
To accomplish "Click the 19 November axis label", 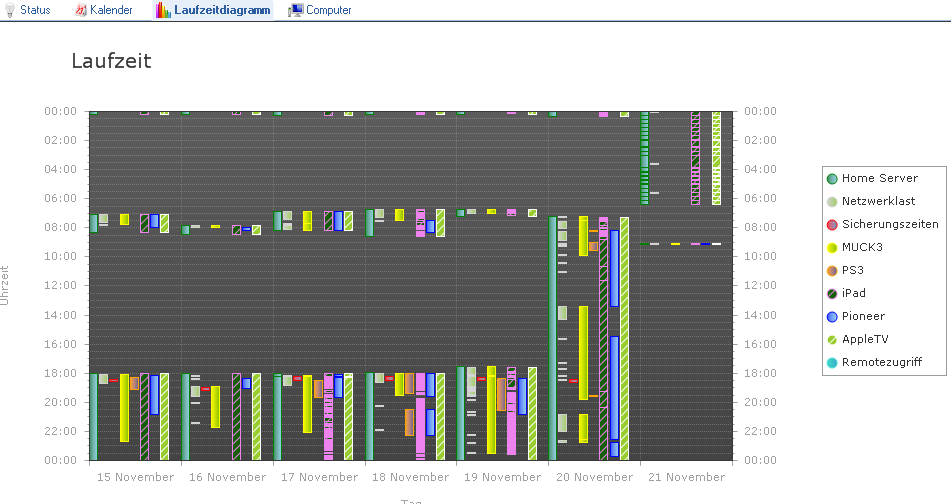I will [502, 477].
